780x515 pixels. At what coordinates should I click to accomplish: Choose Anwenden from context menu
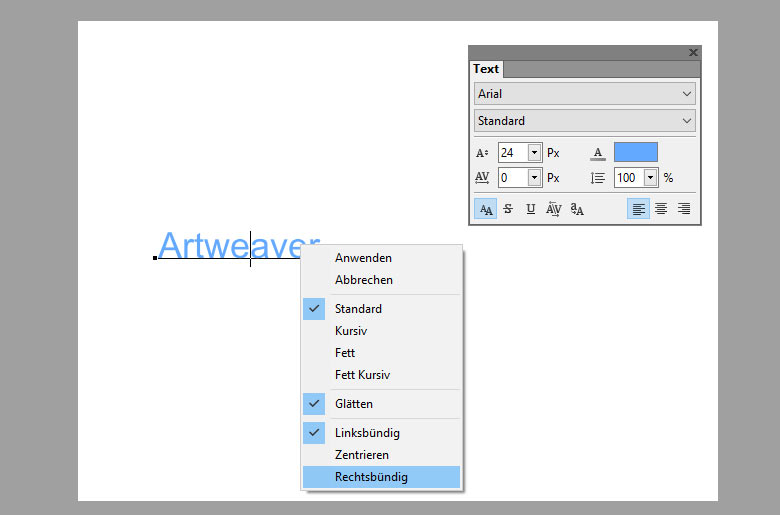pos(382,258)
